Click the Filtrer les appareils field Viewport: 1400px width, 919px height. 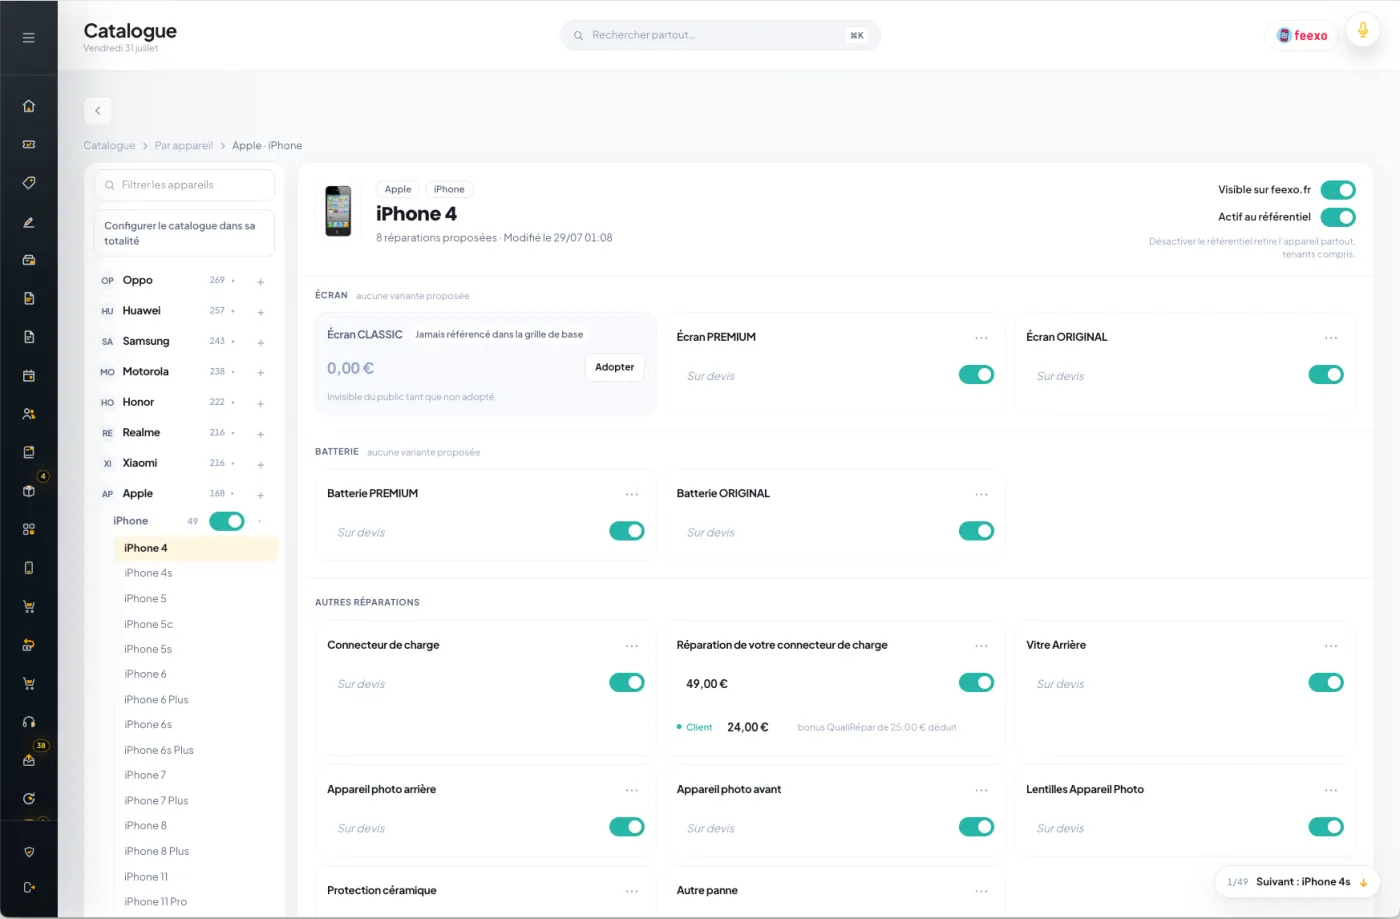(184, 185)
